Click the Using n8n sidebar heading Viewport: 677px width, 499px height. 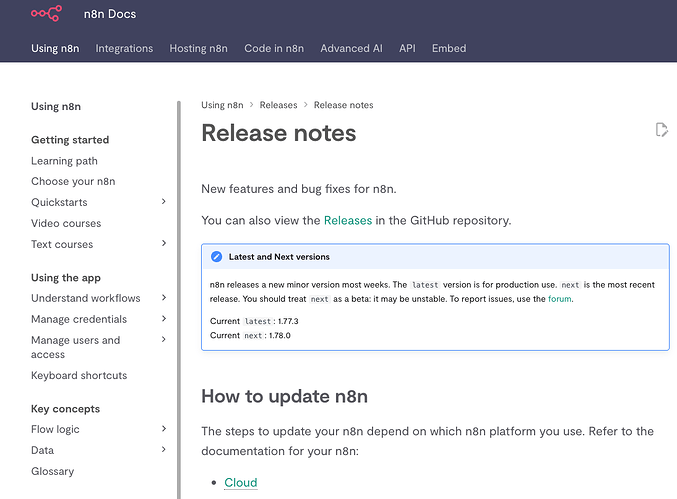(56, 107)
